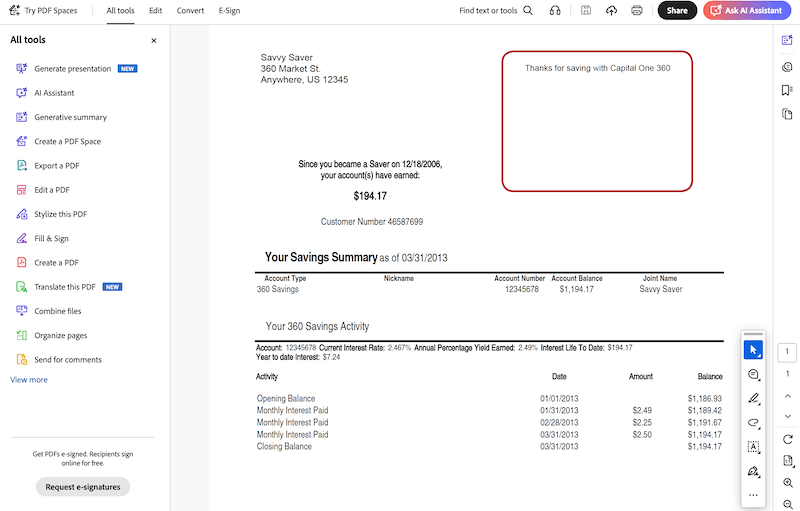This screenshot has width=800, height=511.
Task: Choose the highlight pen tool
Action: 753,398
